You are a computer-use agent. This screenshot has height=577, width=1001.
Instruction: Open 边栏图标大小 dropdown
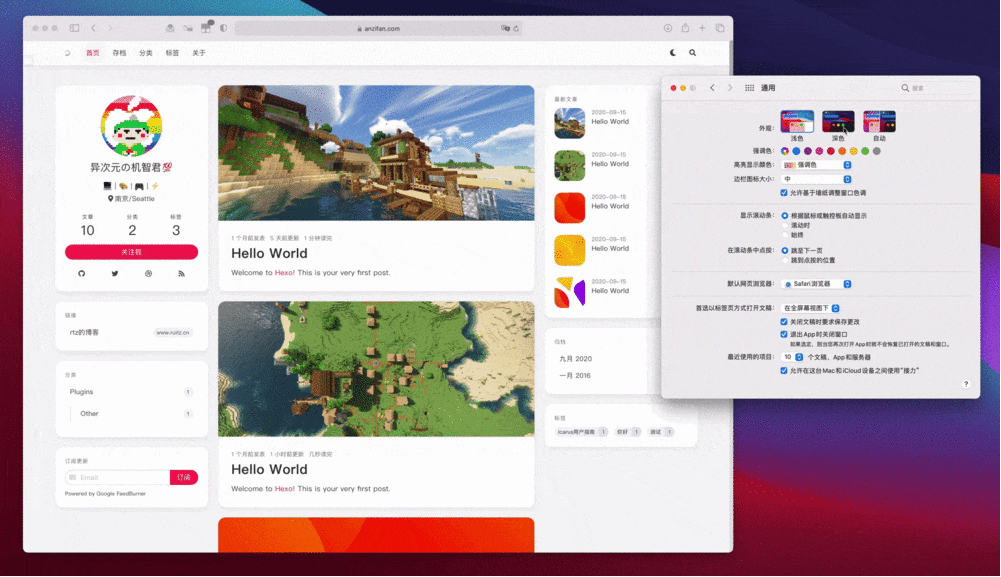[817, 179]
